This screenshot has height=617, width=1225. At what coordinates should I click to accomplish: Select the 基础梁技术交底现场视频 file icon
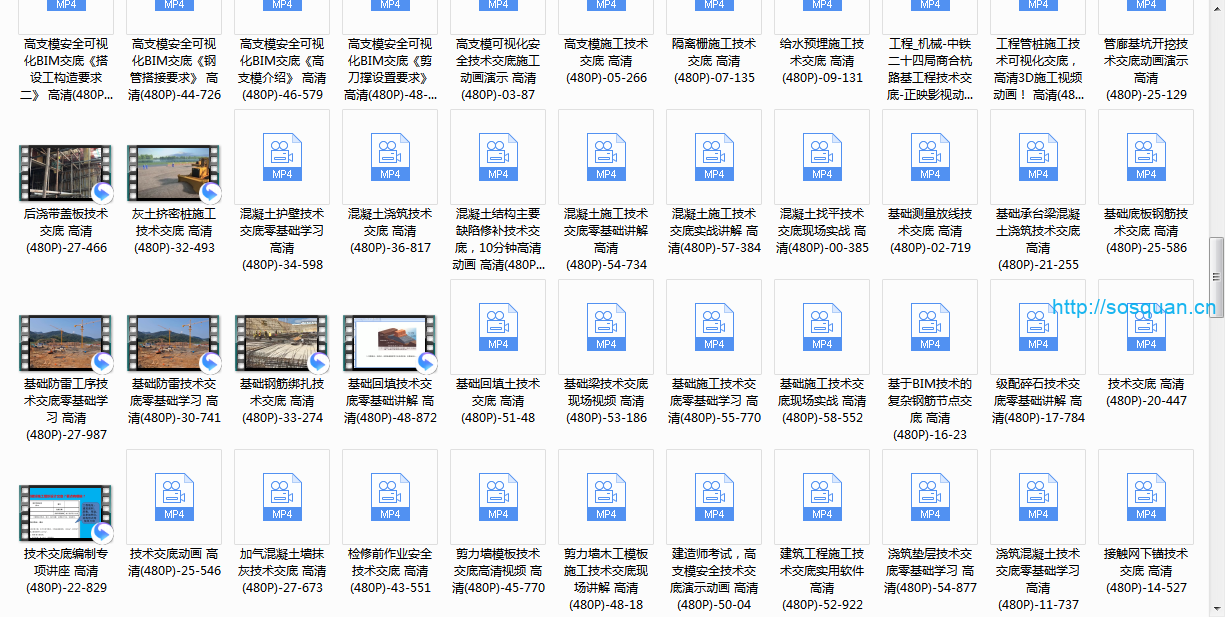point(606,326)
